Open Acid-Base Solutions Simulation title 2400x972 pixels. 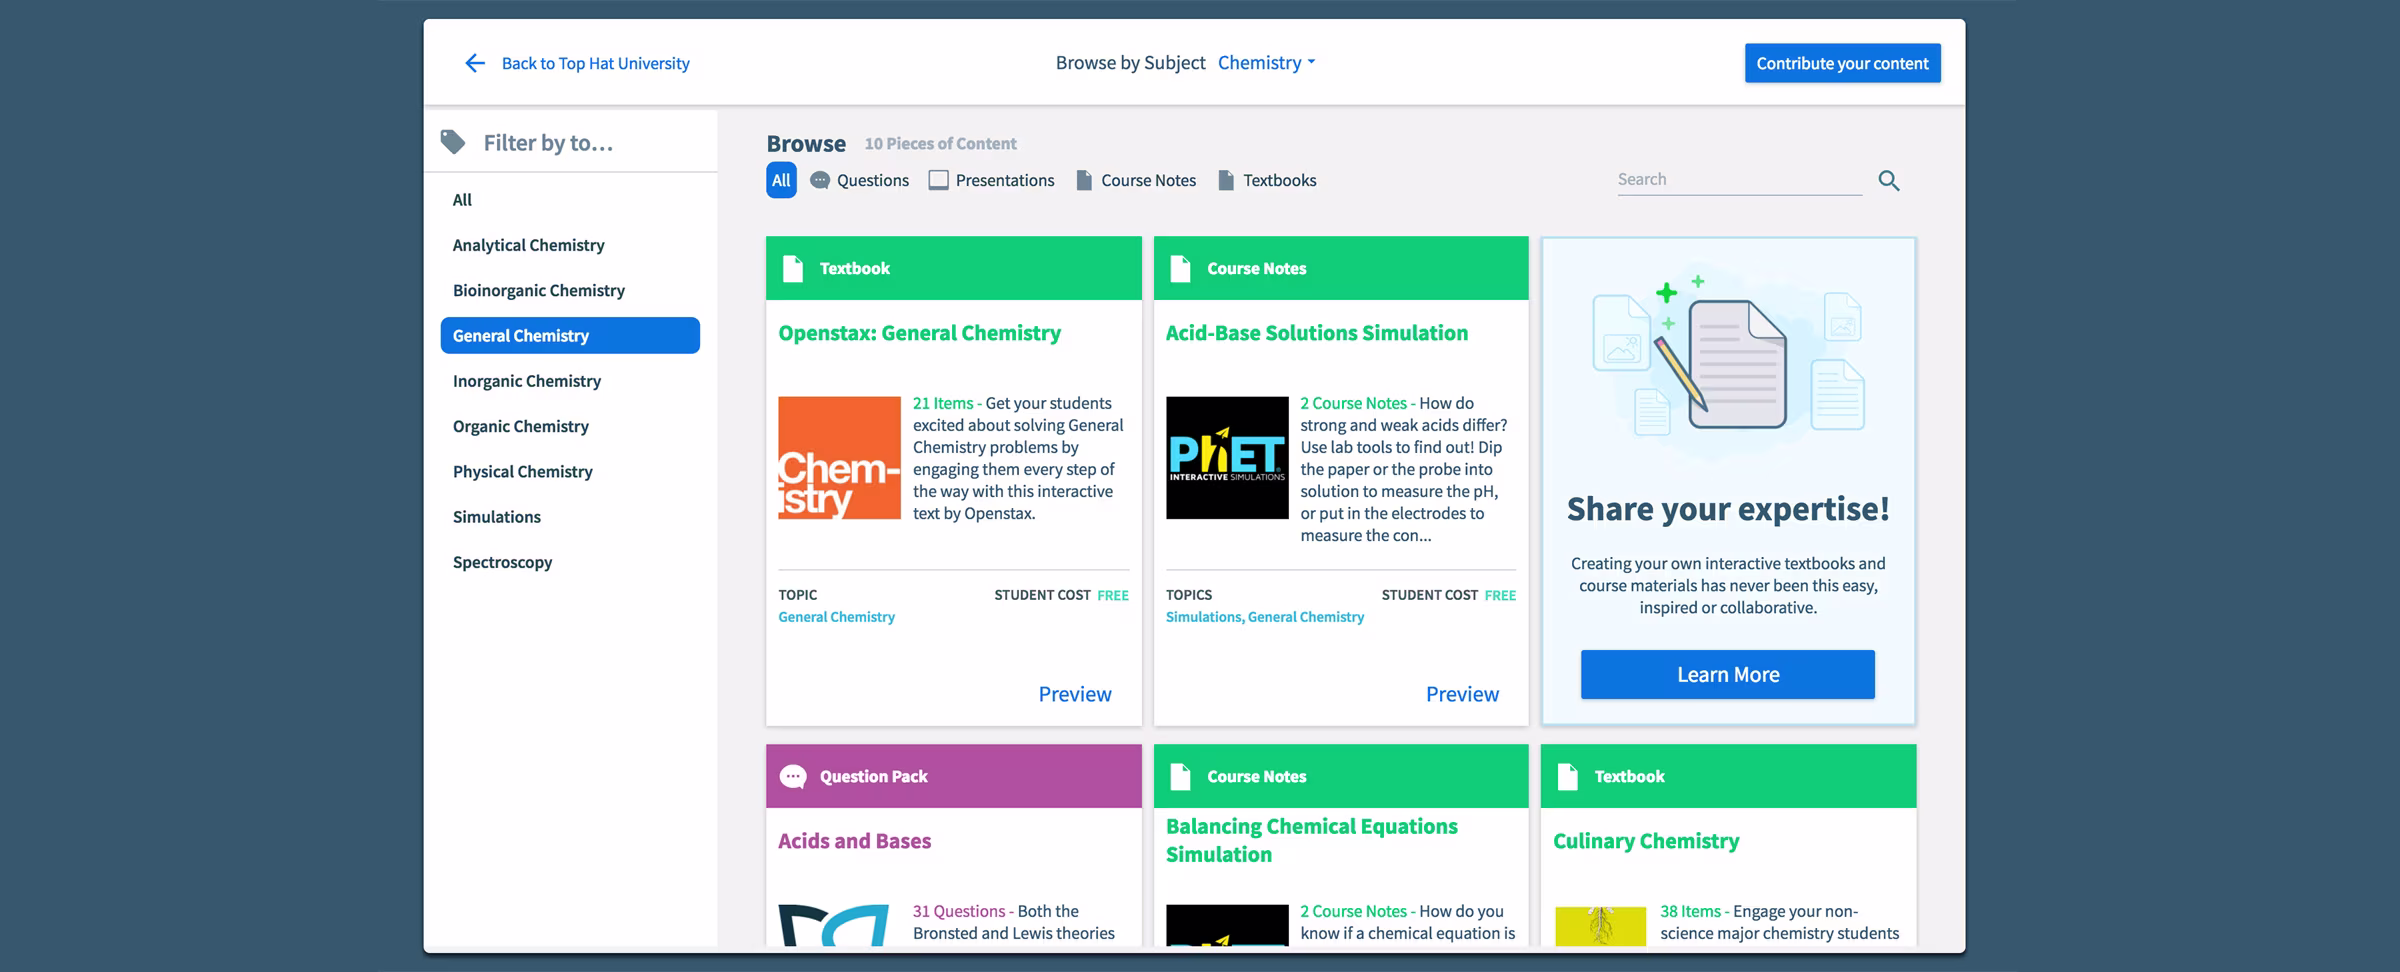[1316, 333]
